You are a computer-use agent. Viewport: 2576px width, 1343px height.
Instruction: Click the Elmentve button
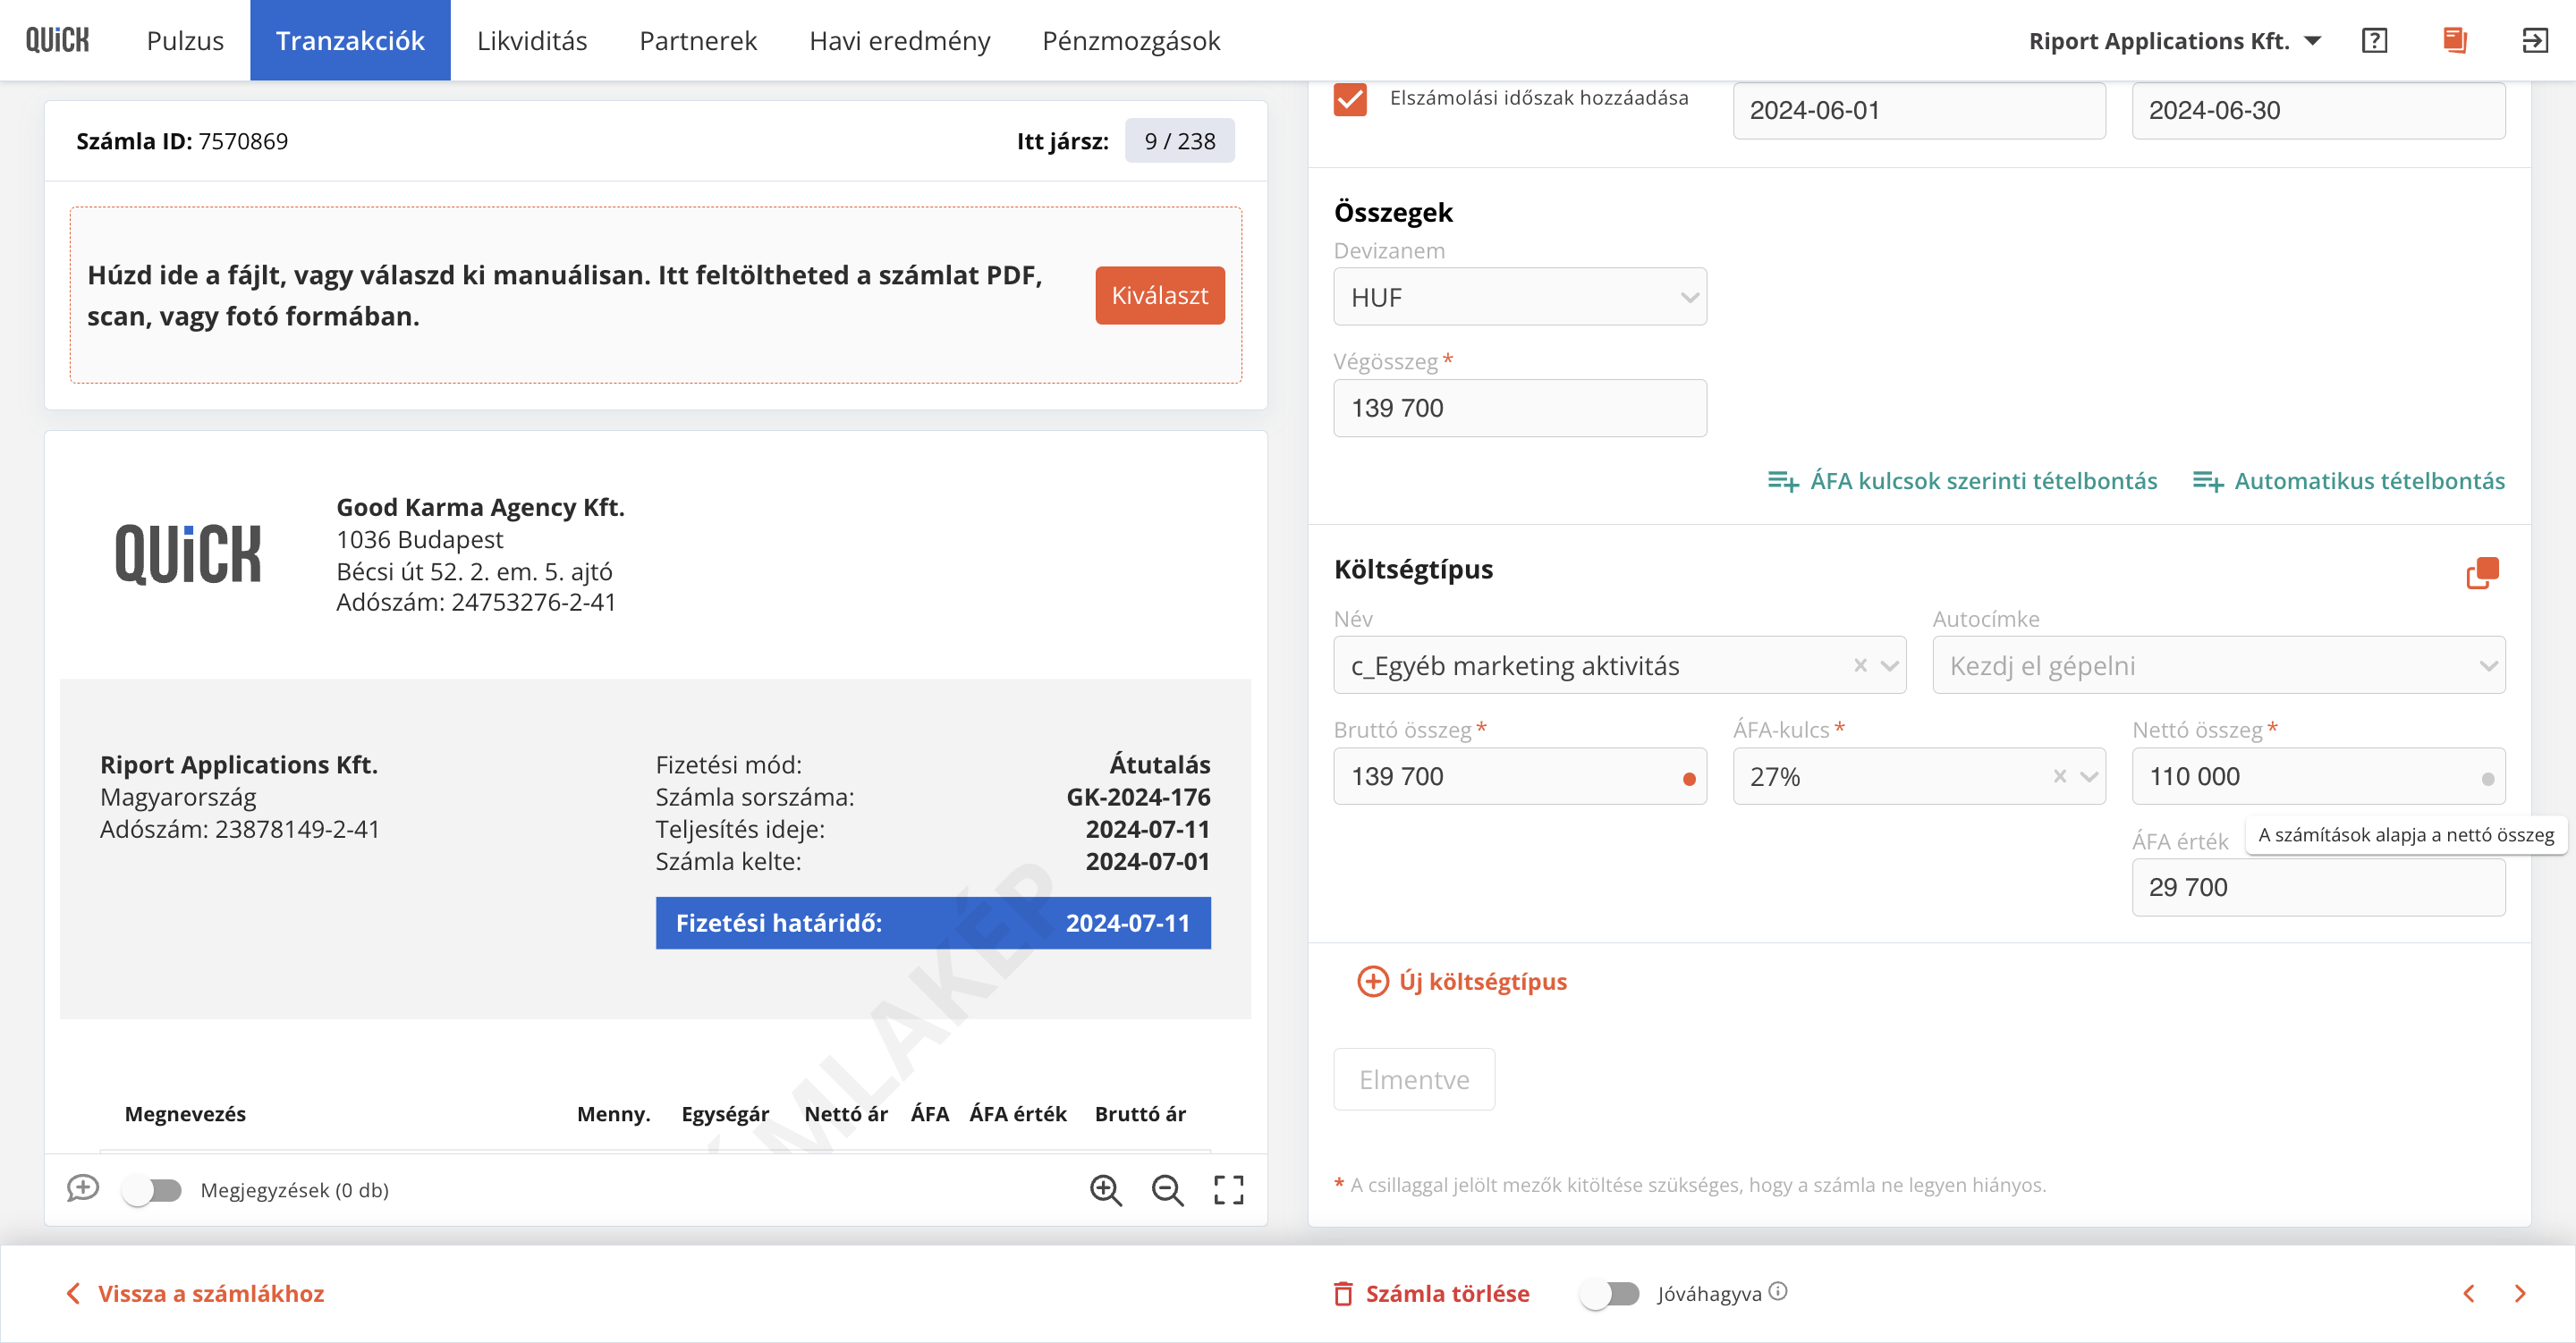[x=1414, y=1079]
